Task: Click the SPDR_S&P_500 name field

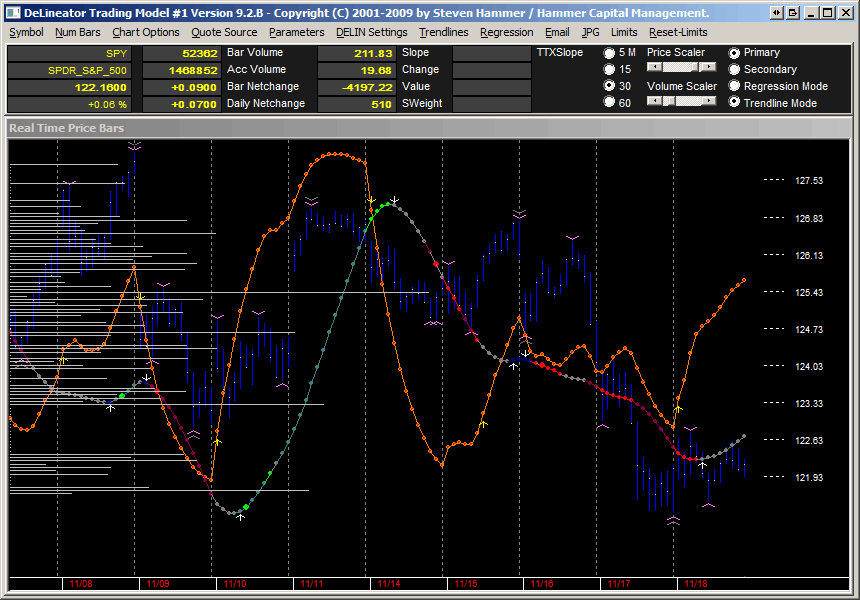Action: tap(69, 71)
